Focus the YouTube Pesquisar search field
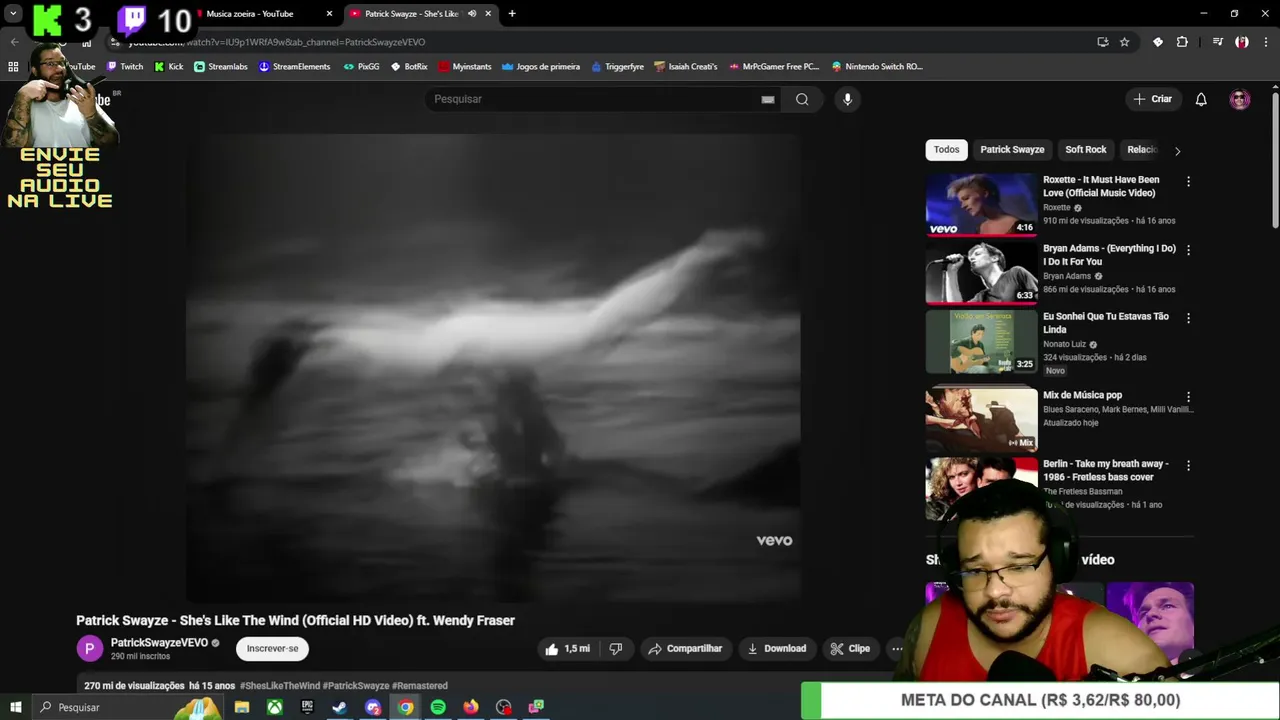This screenshot has width=1280, height=720. 594,99
